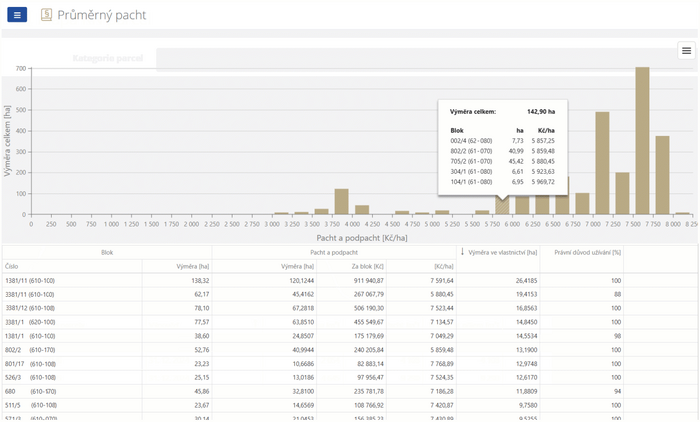
Task: Click percentage 88 in Právní důvod column
Action: coord(617,294)
